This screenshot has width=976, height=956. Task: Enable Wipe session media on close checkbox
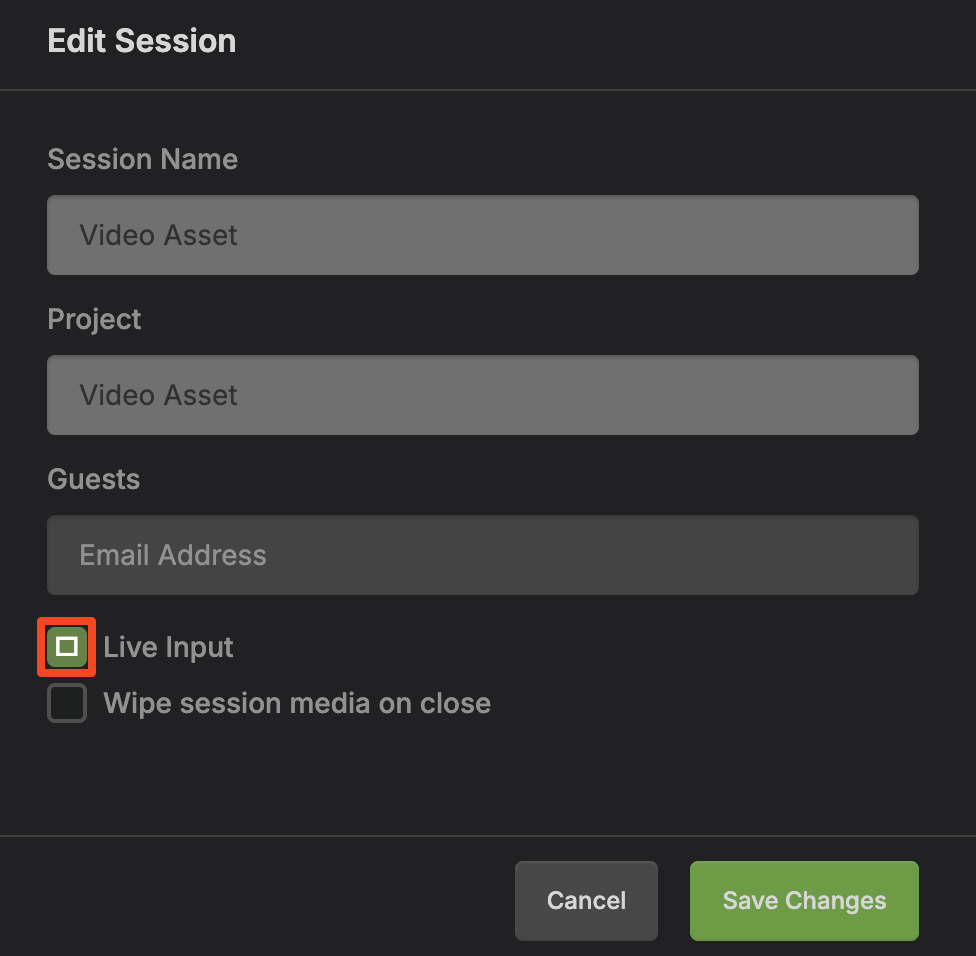67,703
